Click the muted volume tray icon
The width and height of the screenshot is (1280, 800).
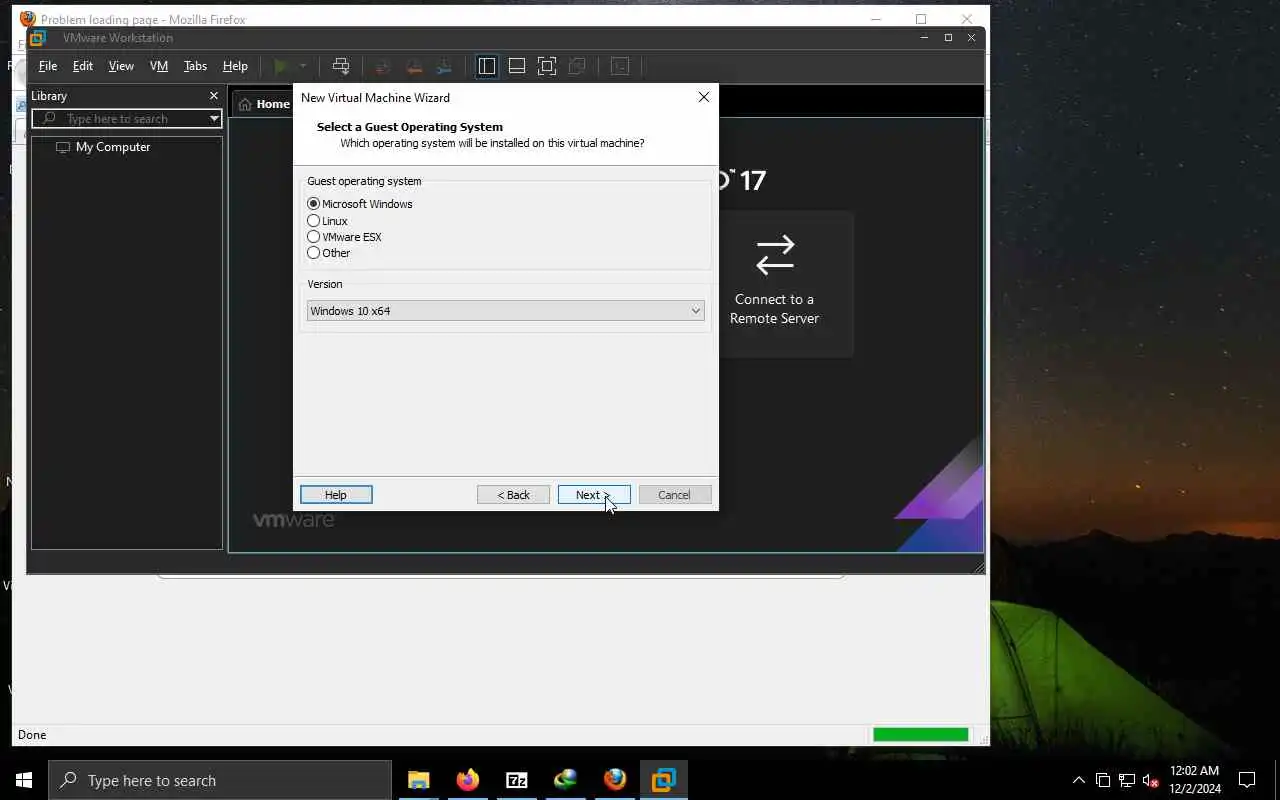1150,780
